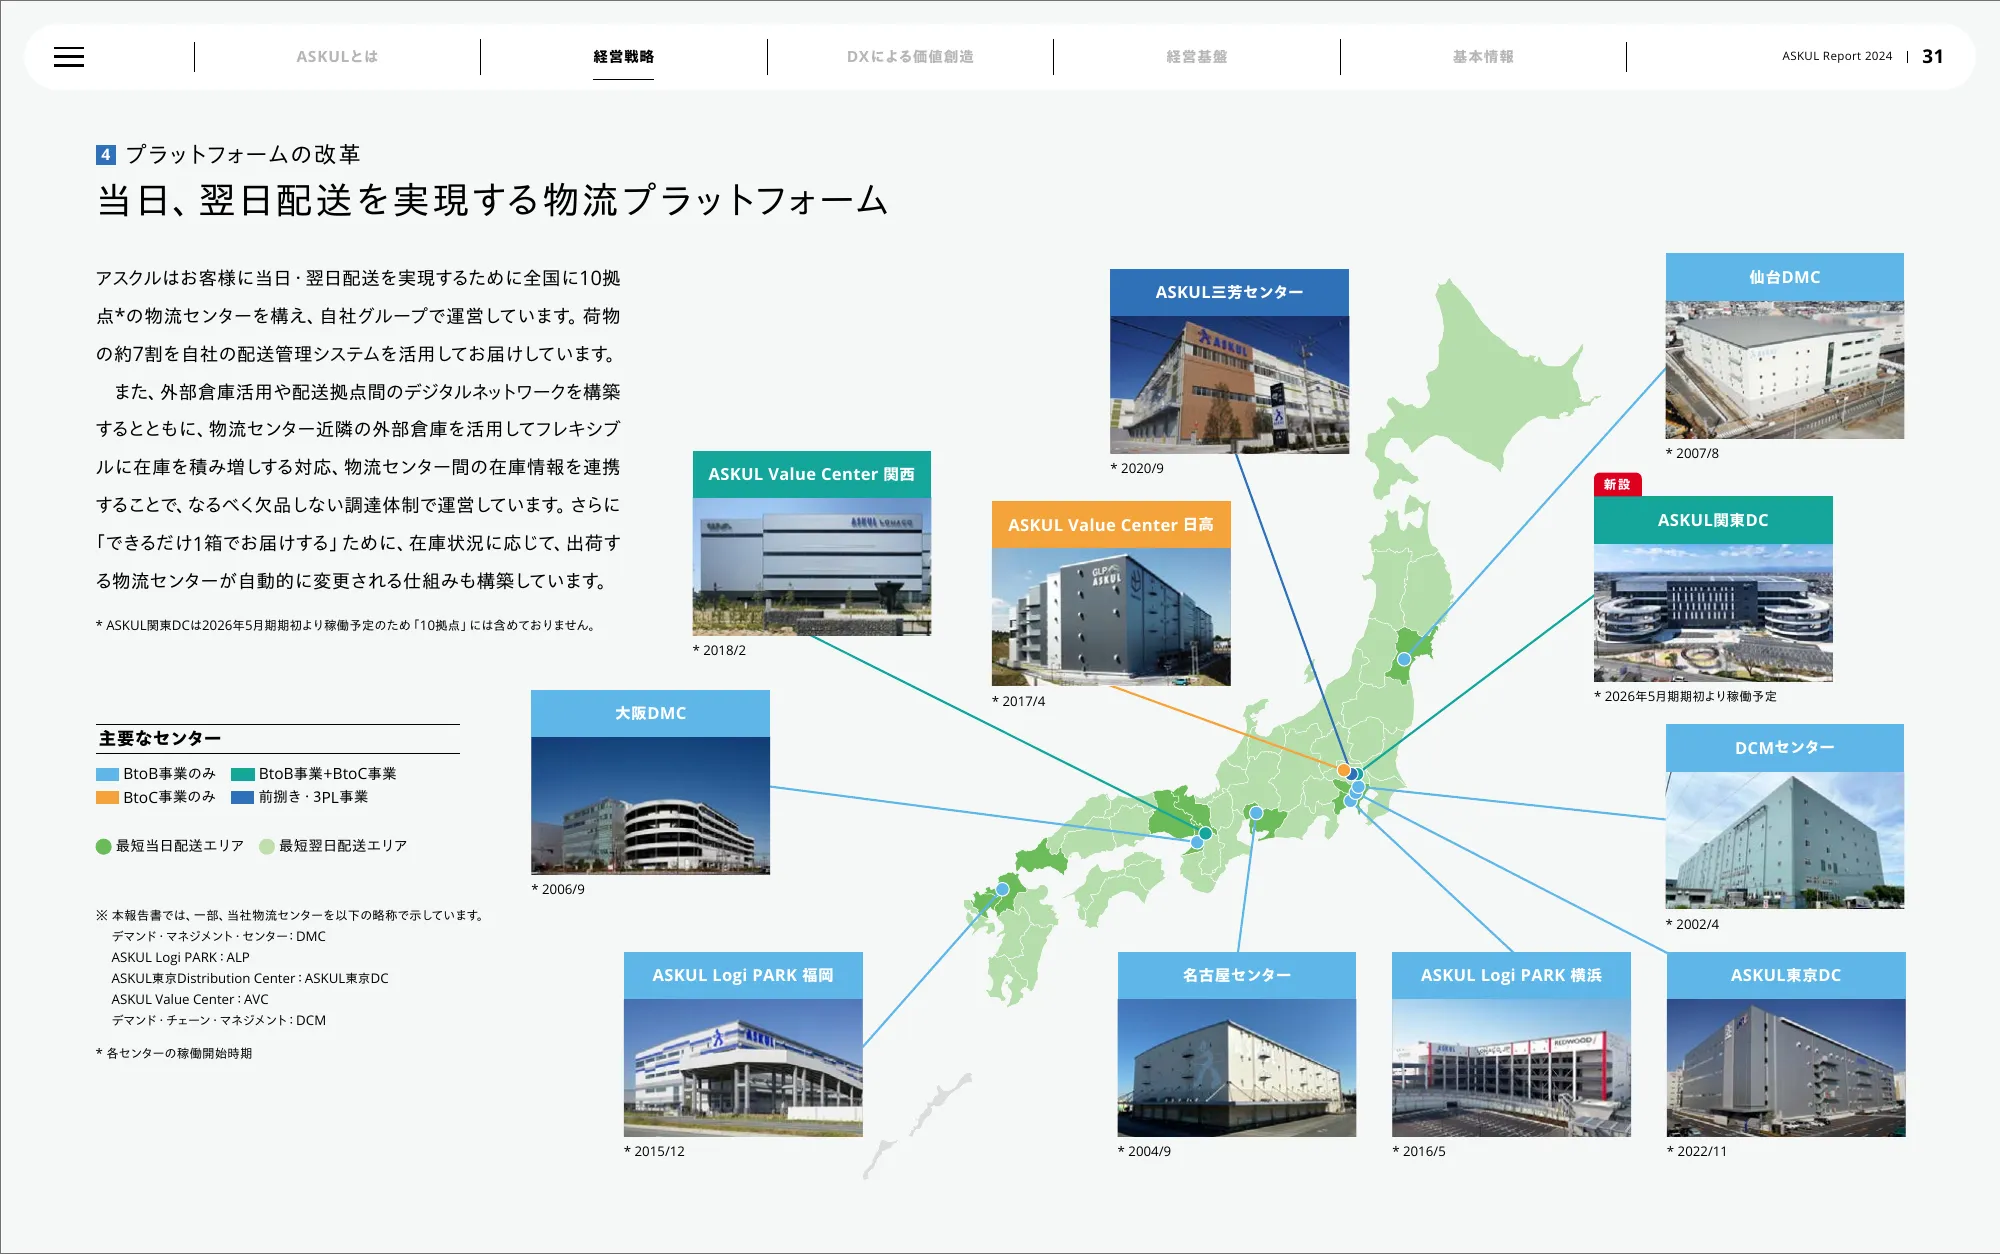Click the ASKUL関東DC header label

pos(1713,520)
